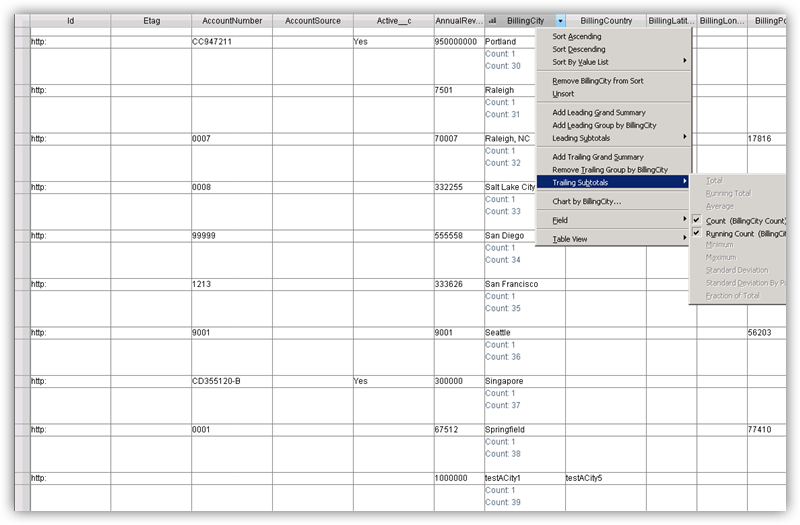This screenshot has height=525, width=800.
Task: Select Sort Descending menu item
Action: [579, 49]
